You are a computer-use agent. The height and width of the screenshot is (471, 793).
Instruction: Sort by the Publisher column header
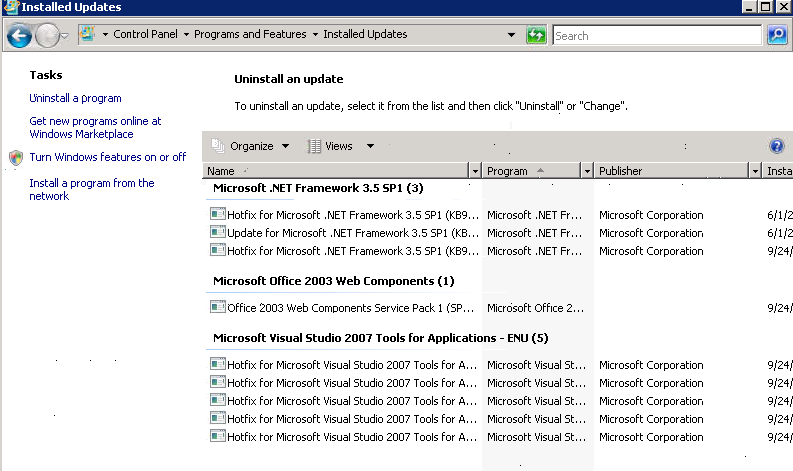coord(671,171)
